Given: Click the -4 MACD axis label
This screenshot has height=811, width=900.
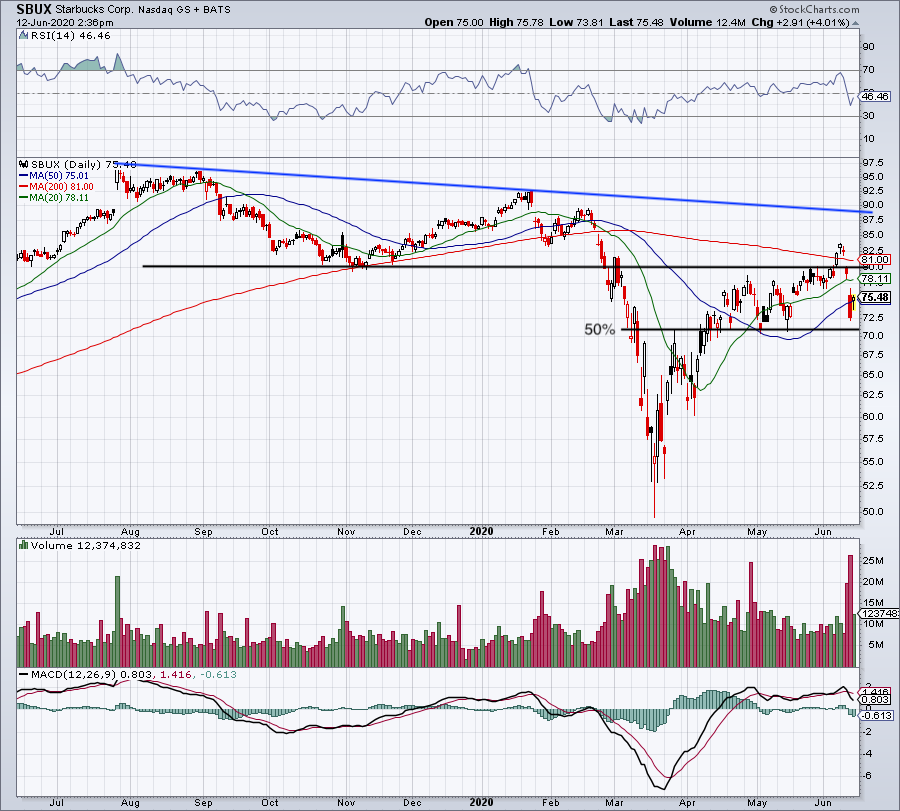Looking at the screenshot, I should 867,754.
